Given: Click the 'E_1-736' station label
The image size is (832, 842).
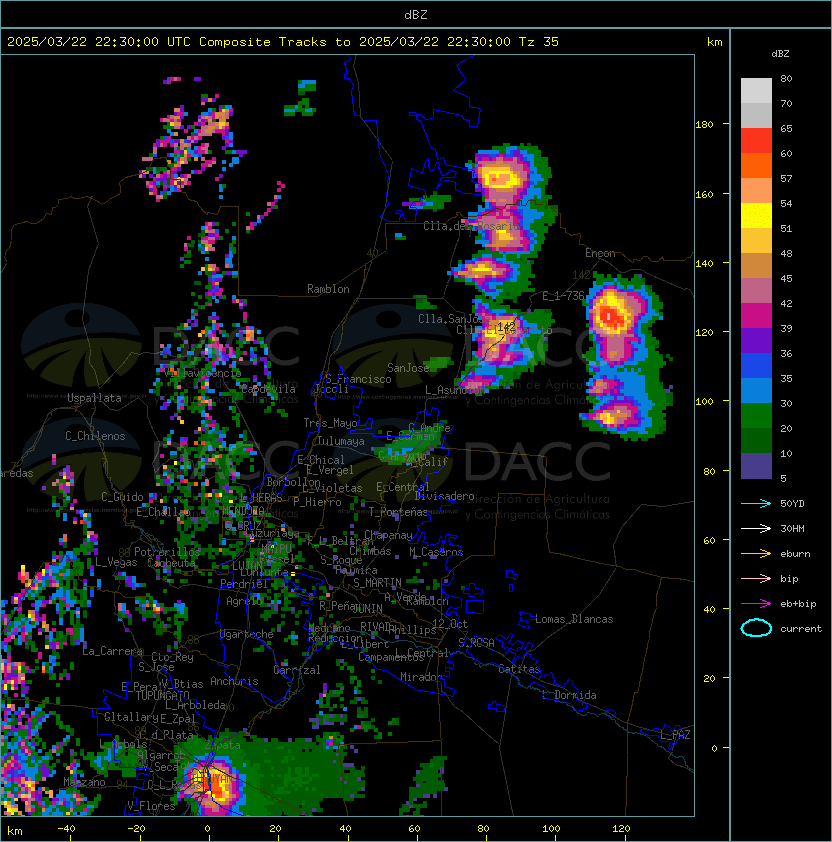Looking at the screenshot, I should (x=563, y=296).
